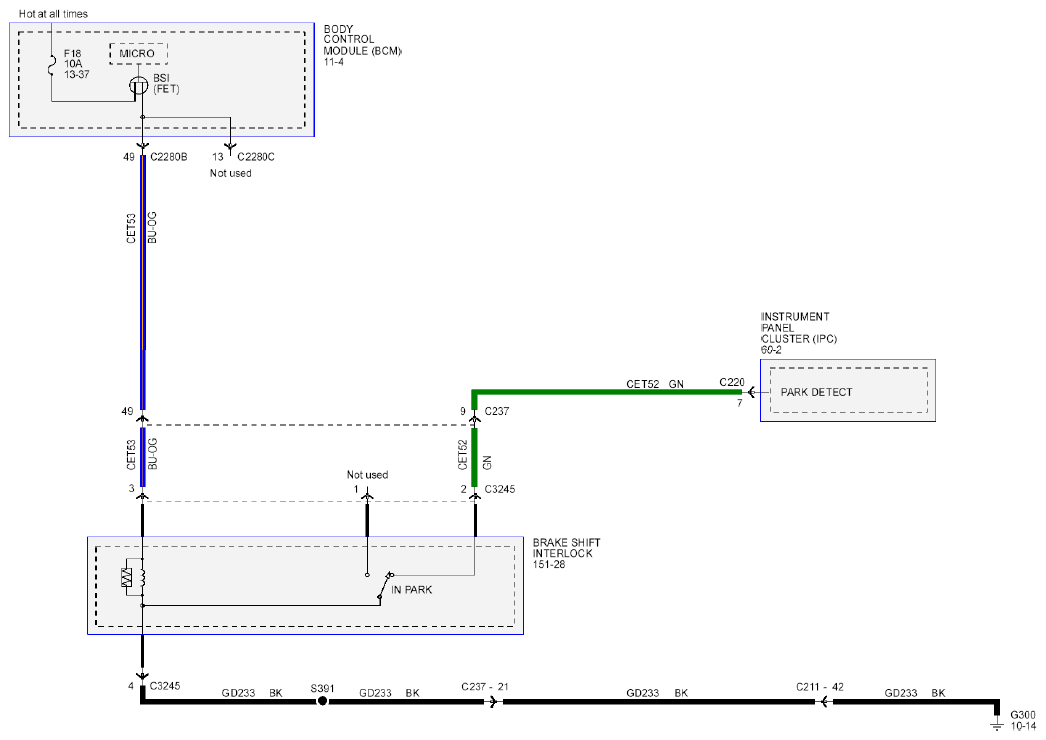Click connector label C220

click(732, 382)
